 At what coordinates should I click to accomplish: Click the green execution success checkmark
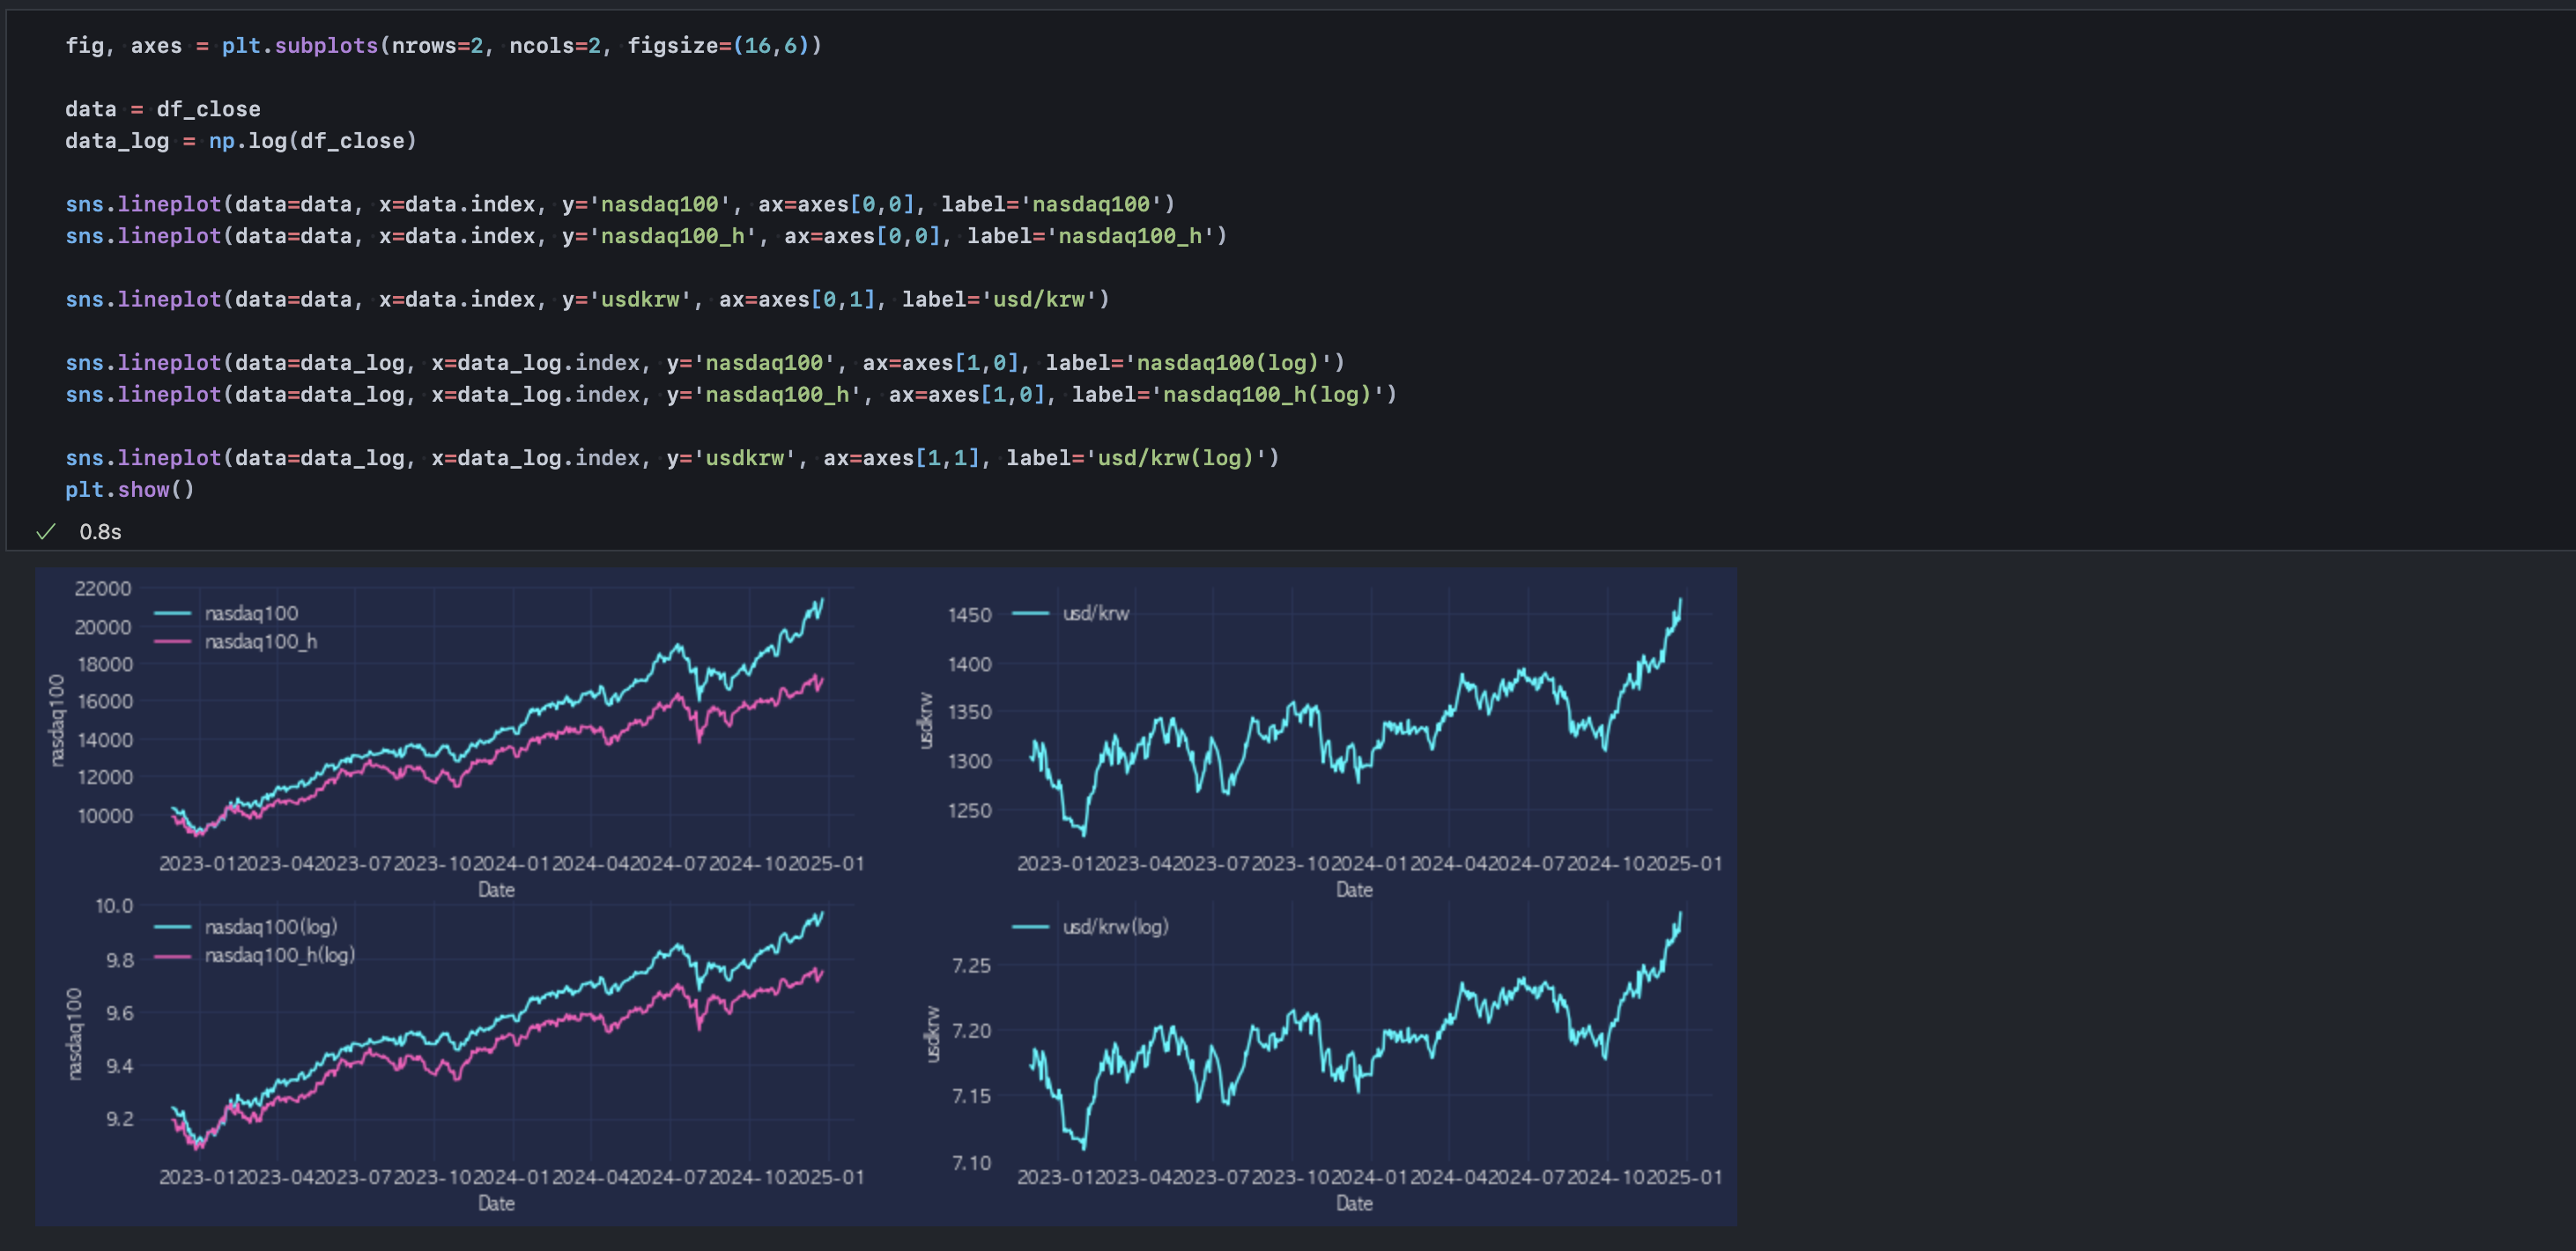45,532
